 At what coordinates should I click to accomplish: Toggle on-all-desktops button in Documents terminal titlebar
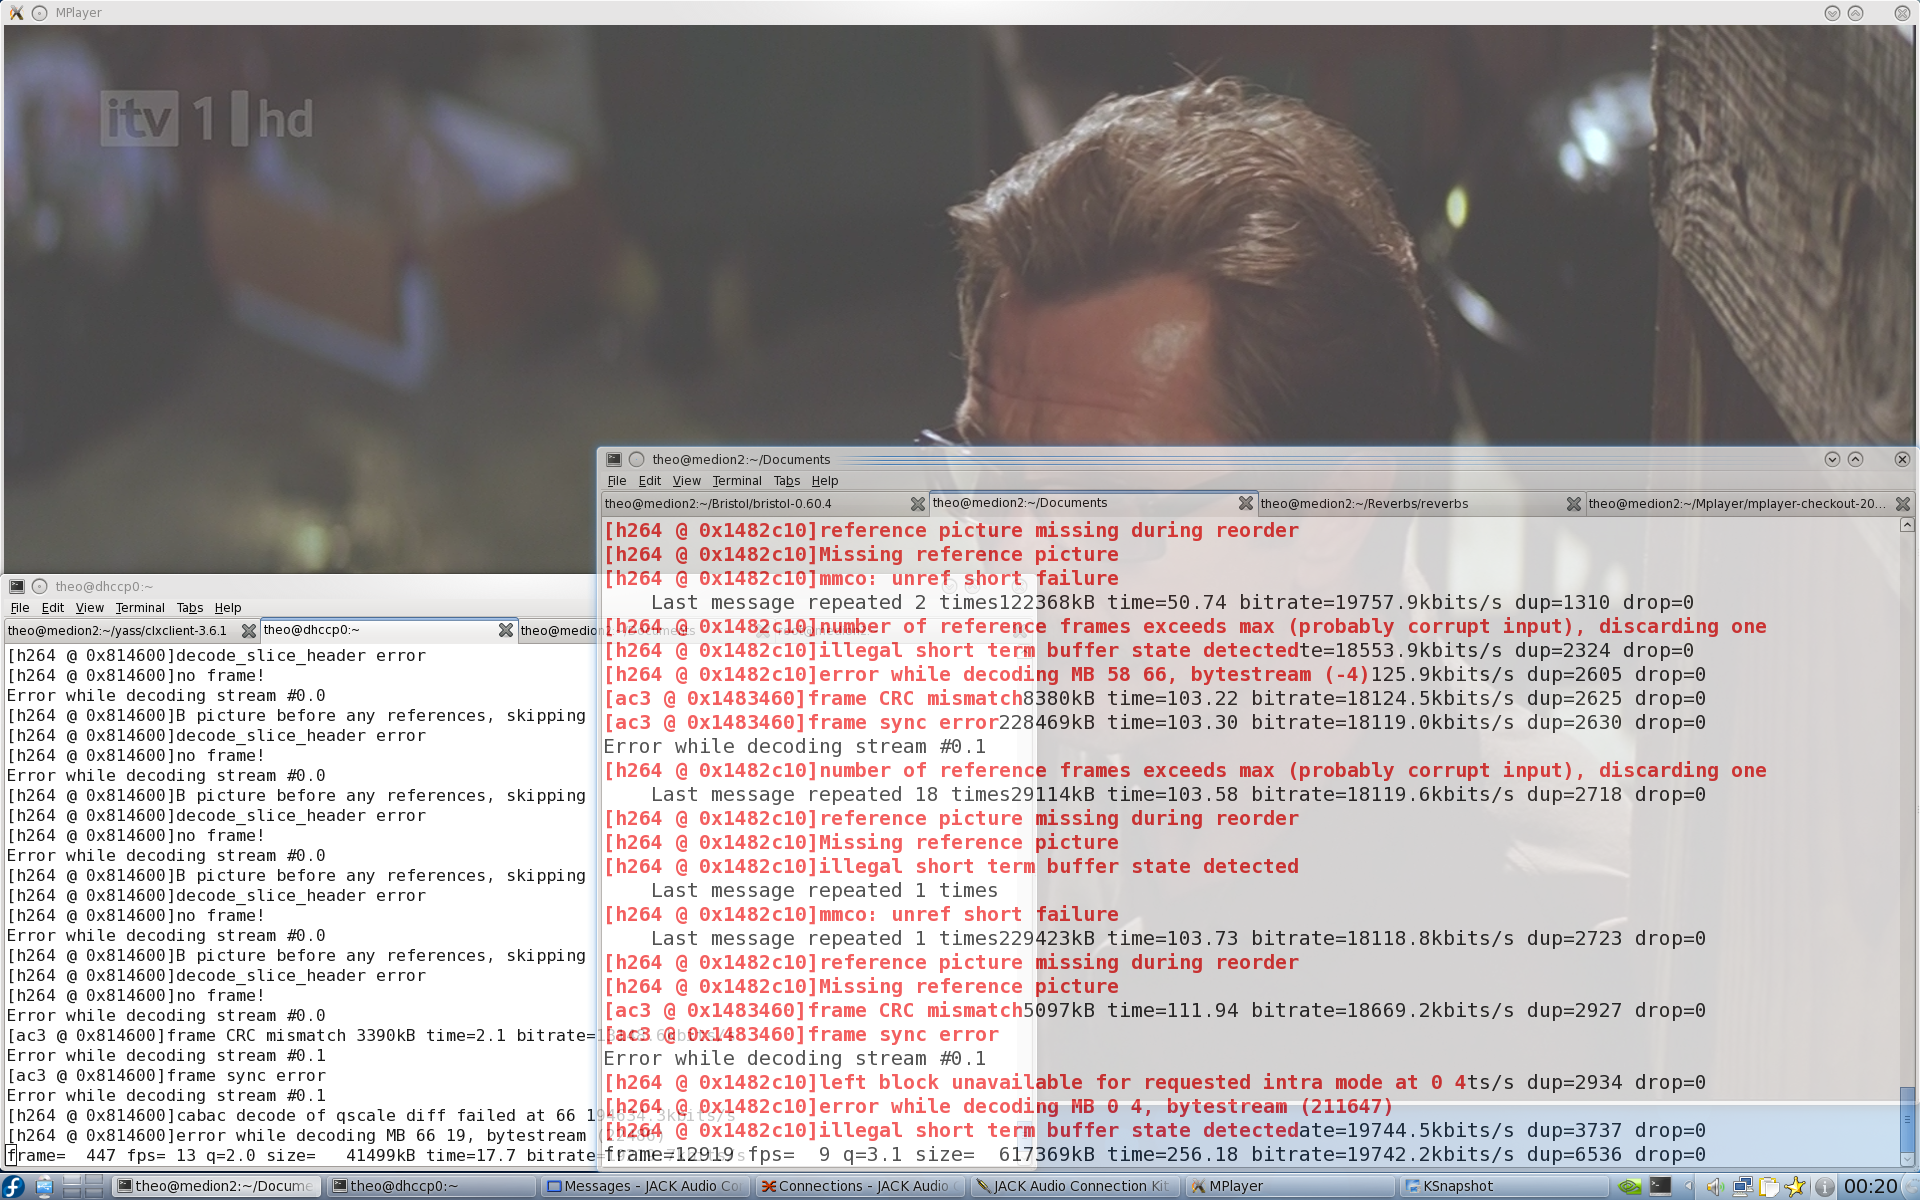[636, 460]
